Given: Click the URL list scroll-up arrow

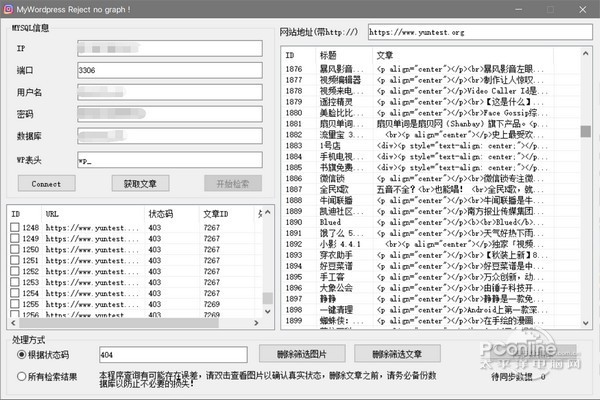Looking at the screenshot, I should (268, 212).
